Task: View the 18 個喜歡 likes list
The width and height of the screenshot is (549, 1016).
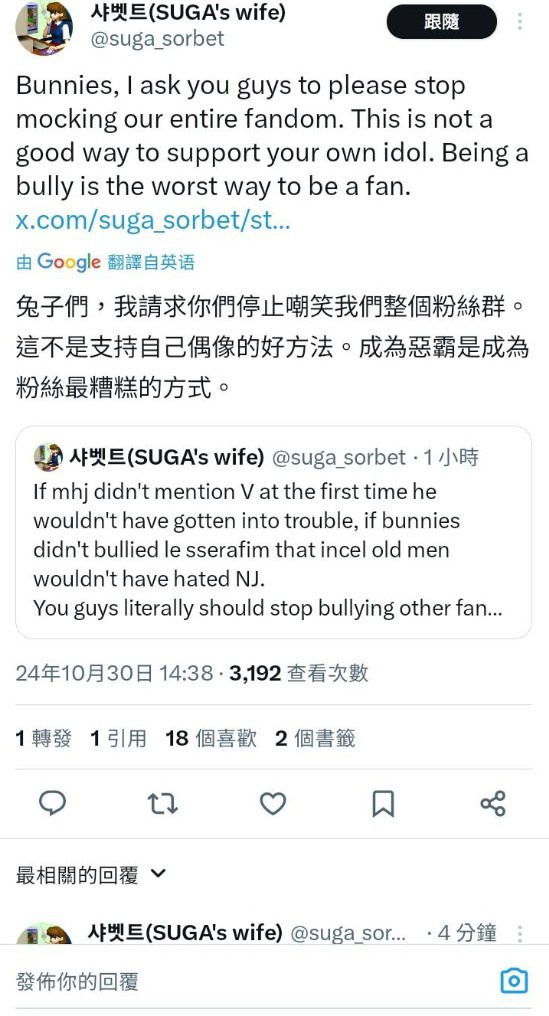Action: pos(211,738)
